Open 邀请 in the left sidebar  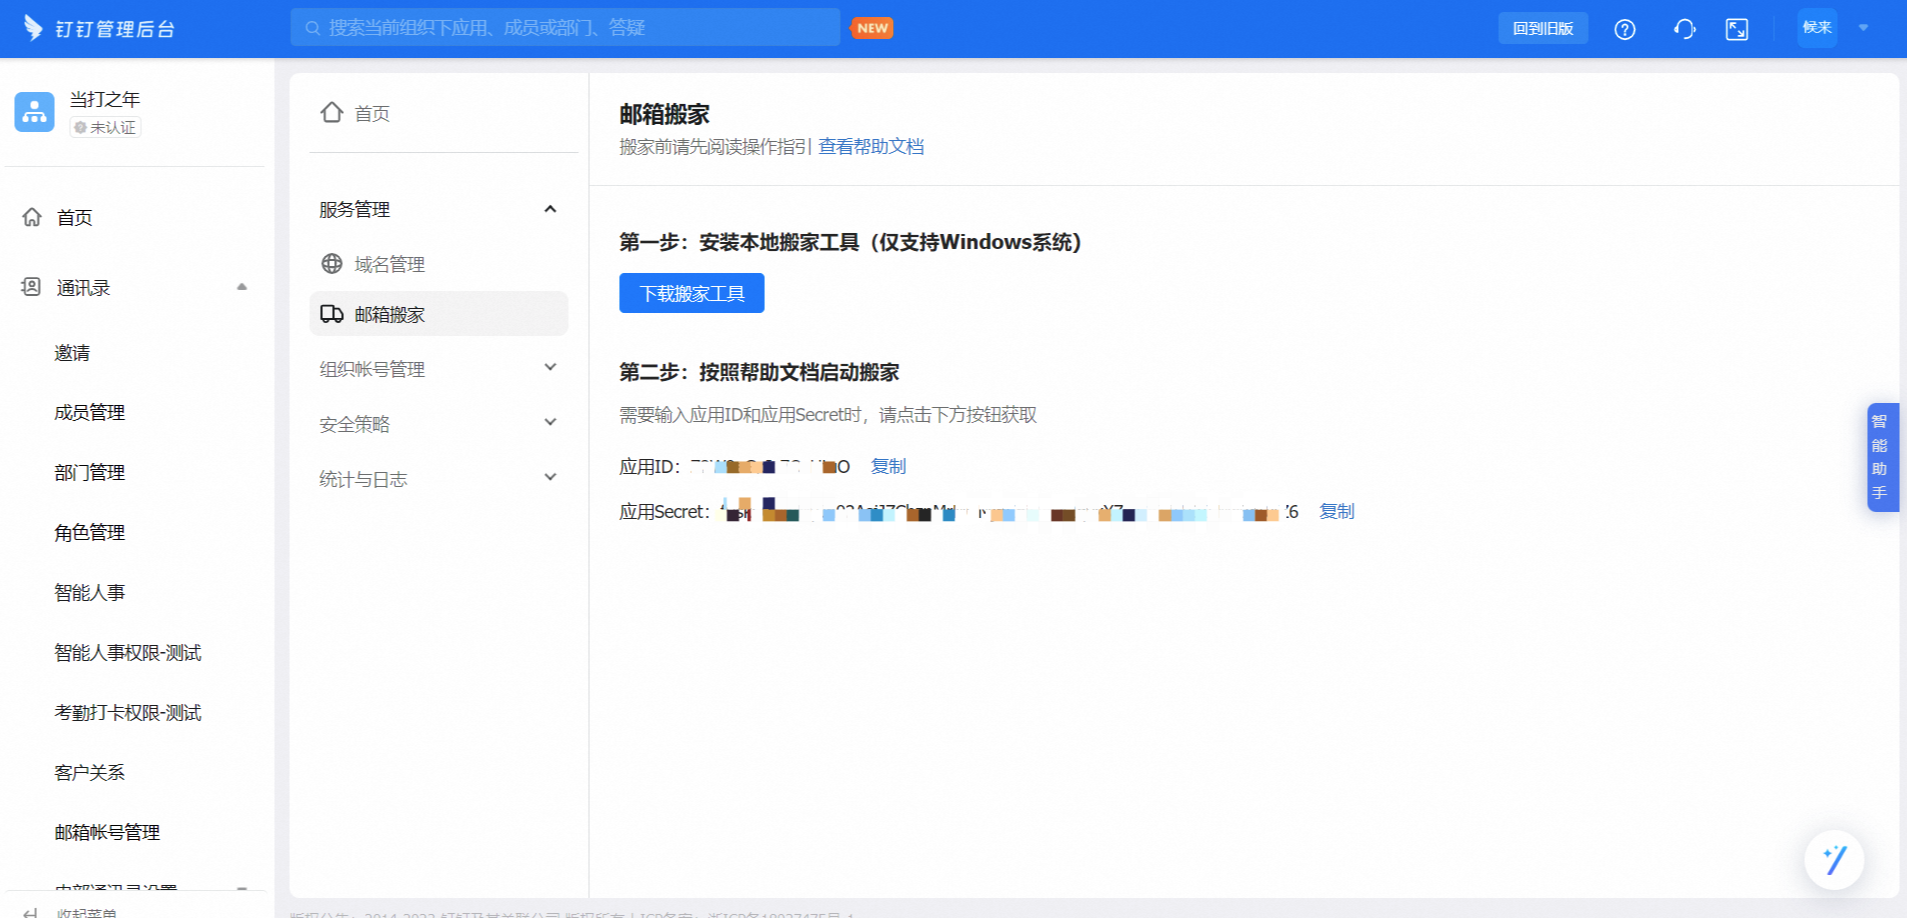72,353
